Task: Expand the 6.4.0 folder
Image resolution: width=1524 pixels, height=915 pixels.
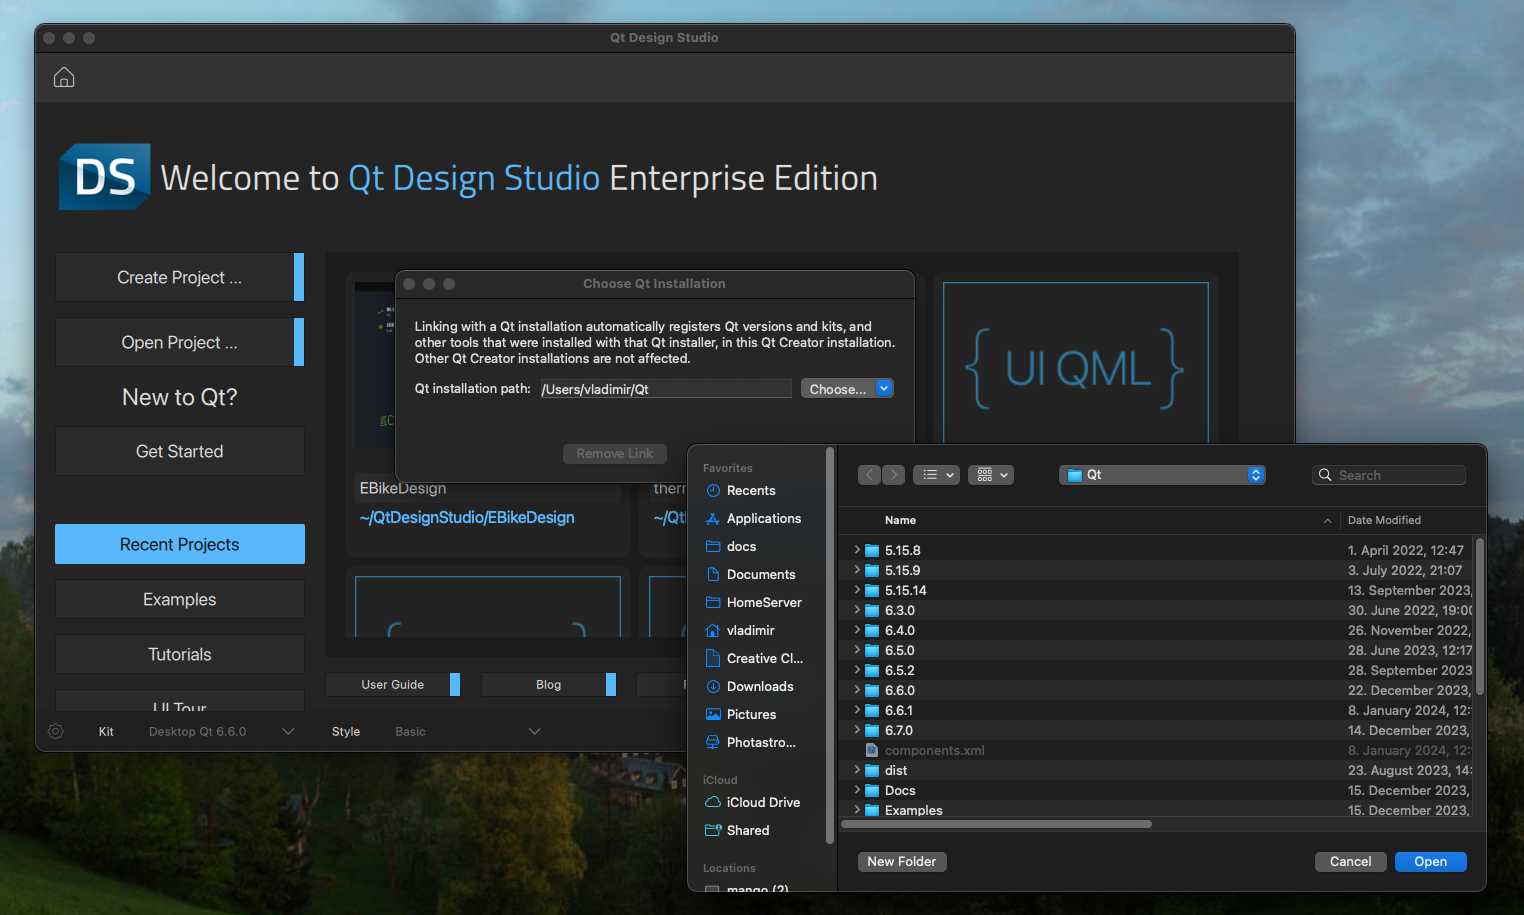Action: tap(857, 630)
